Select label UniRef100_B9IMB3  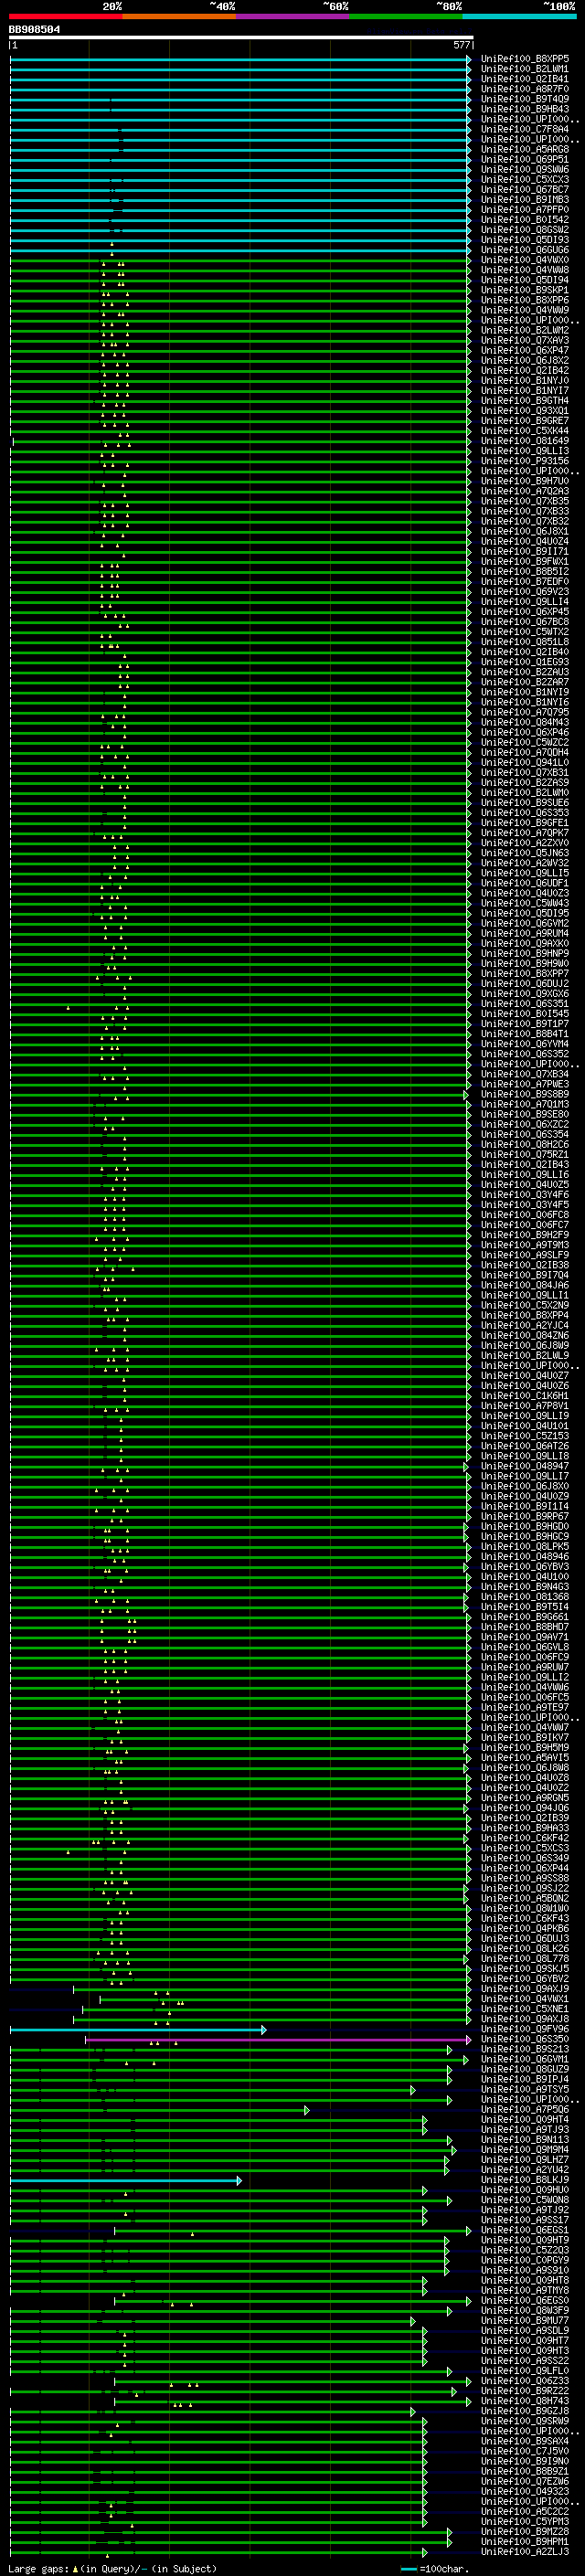(525, 200)
